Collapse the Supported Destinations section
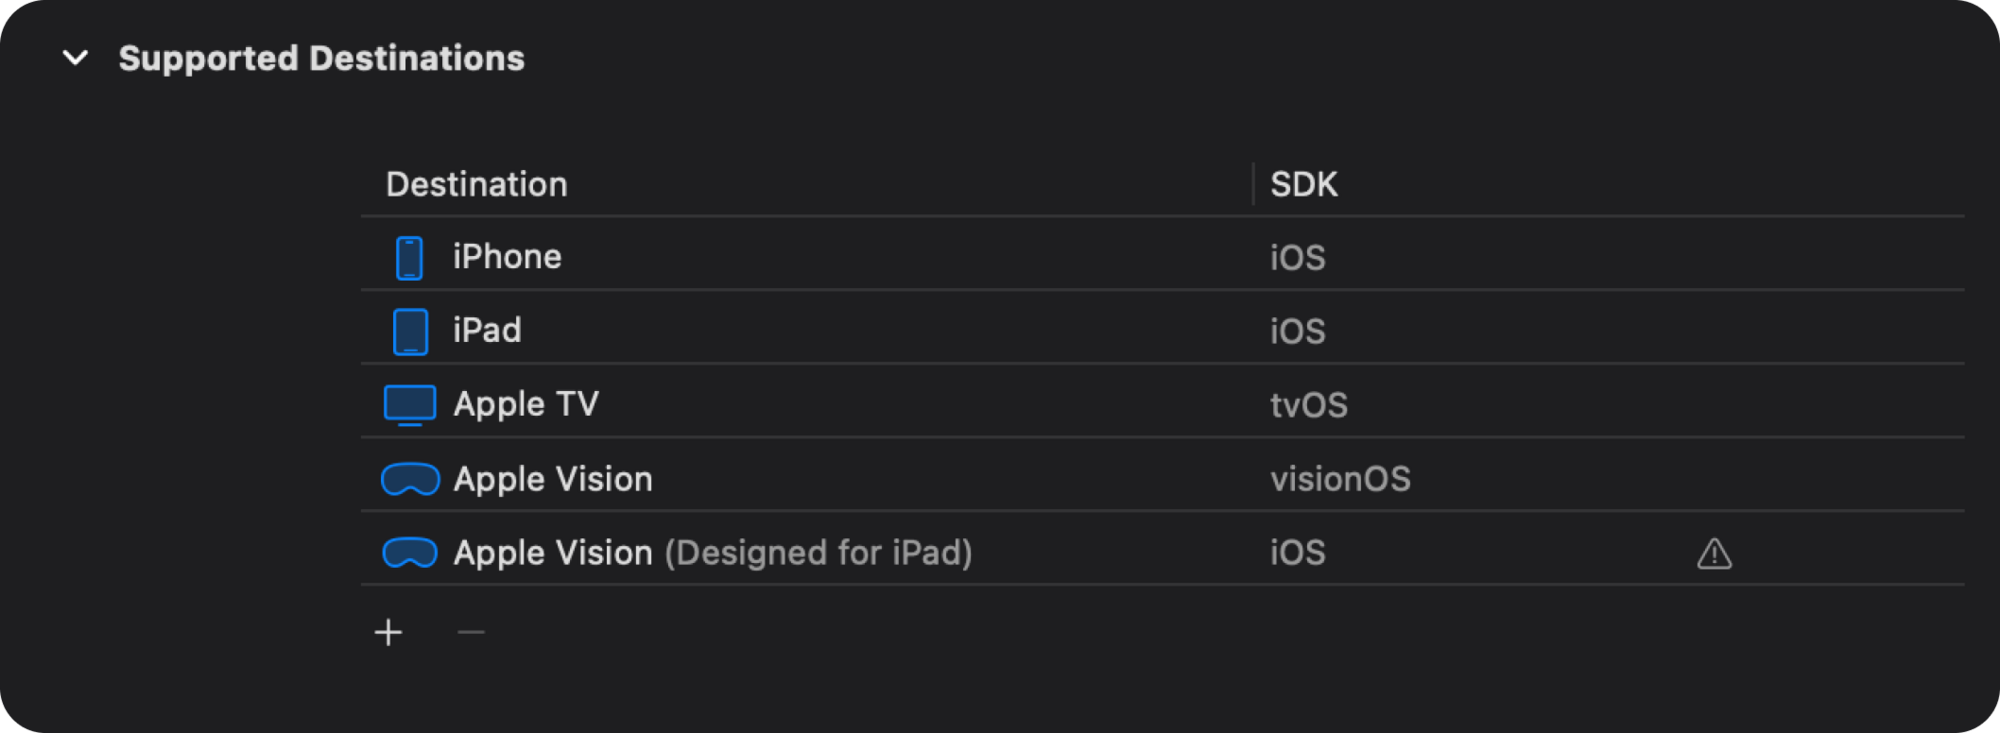2000x733 pixels. (75, 58)
